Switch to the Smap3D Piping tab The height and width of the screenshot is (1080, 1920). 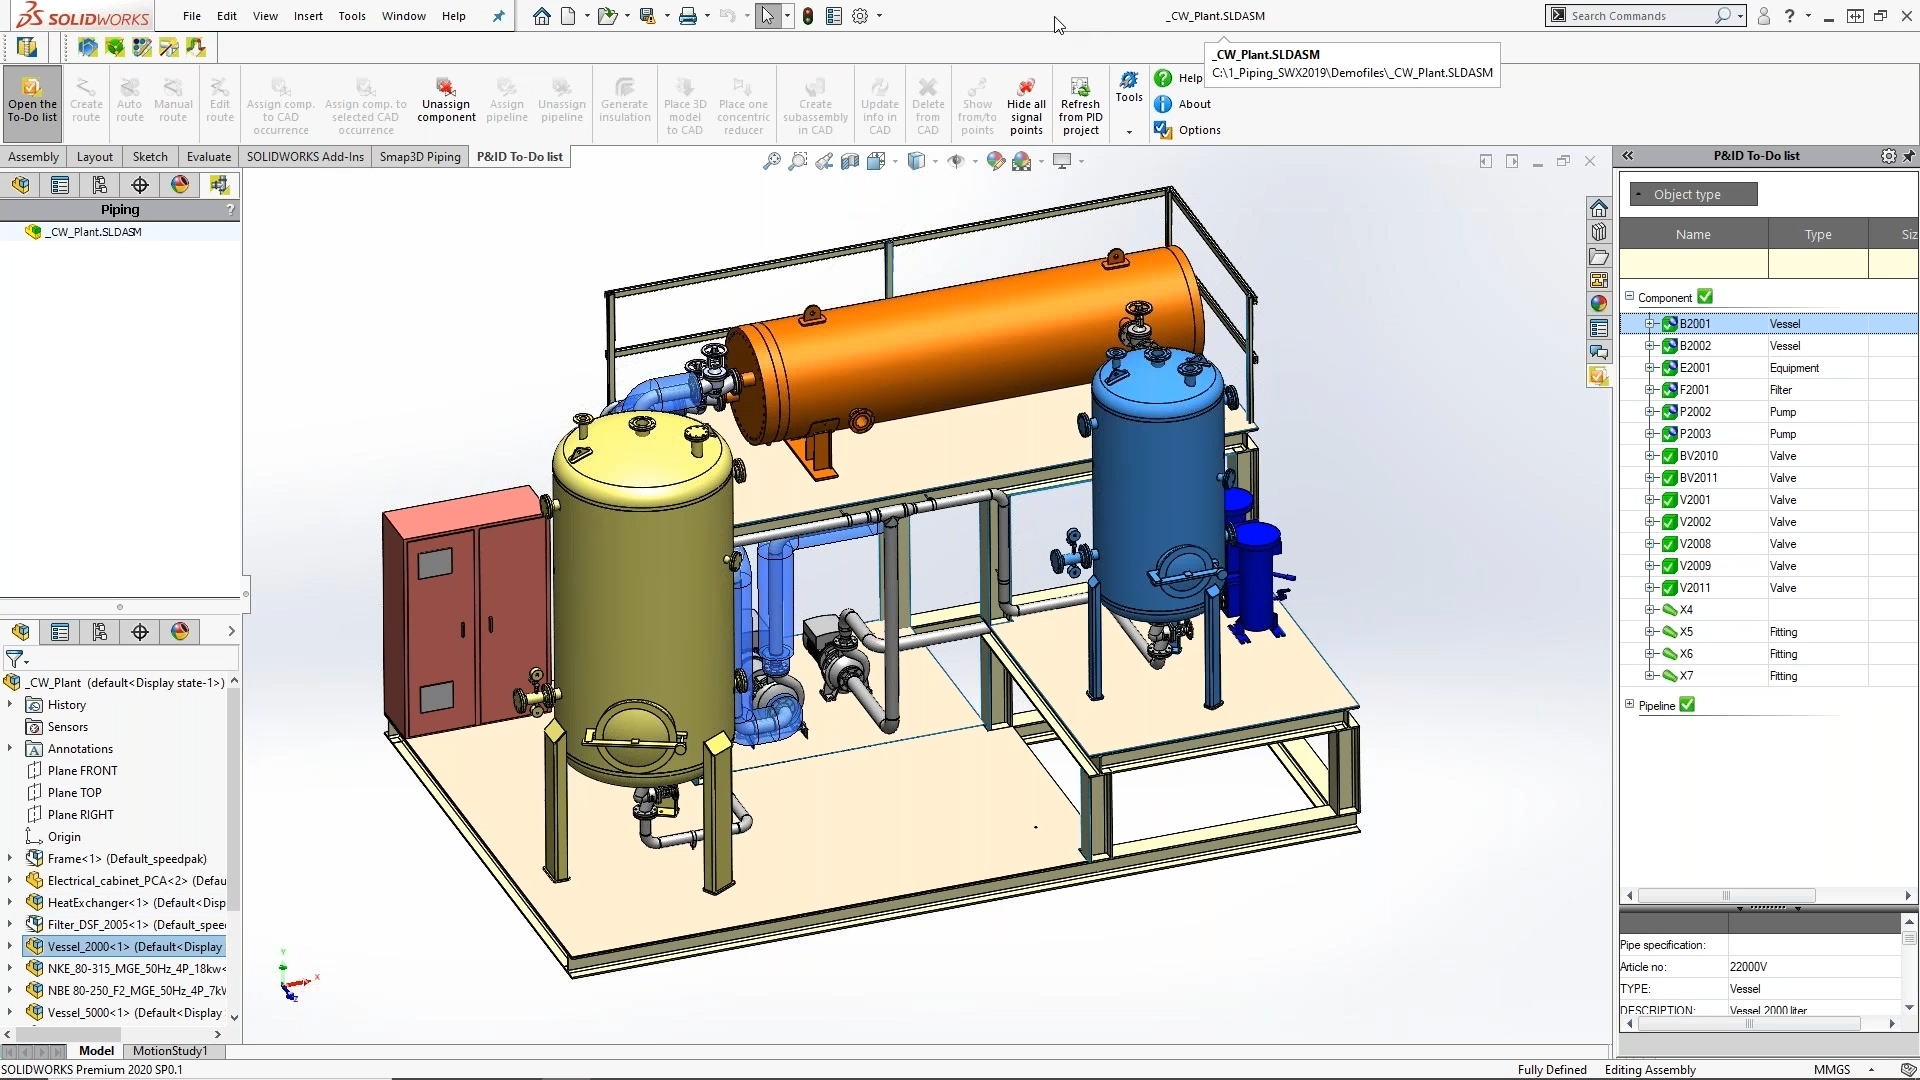420,157
